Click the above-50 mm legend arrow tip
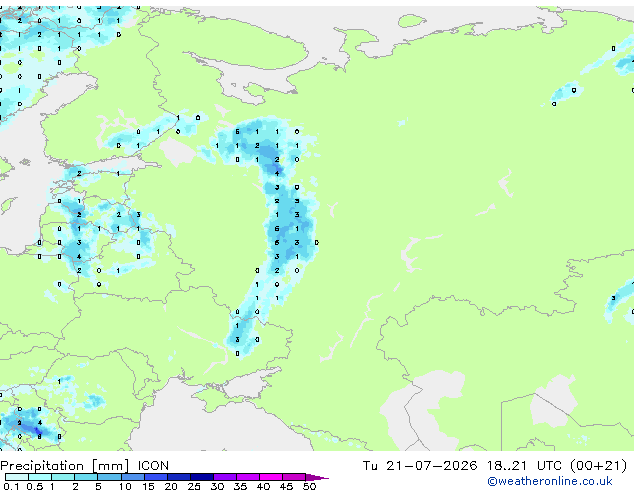The width and height of the screenshot is (634, 490). (317, 477)
